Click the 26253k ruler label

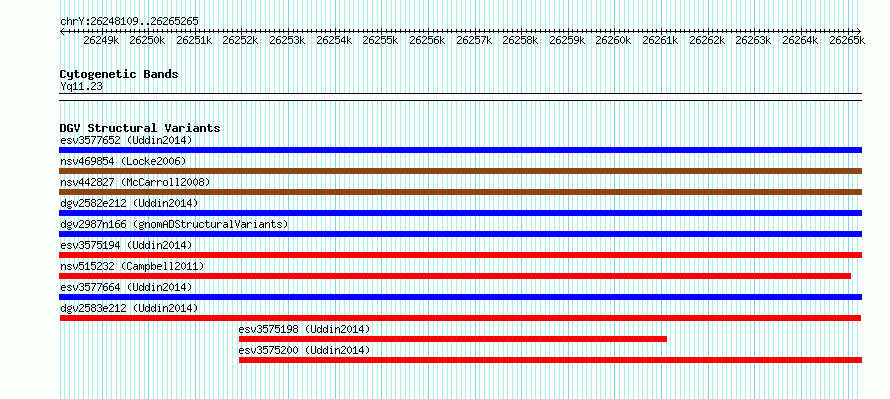pos(287,40)
